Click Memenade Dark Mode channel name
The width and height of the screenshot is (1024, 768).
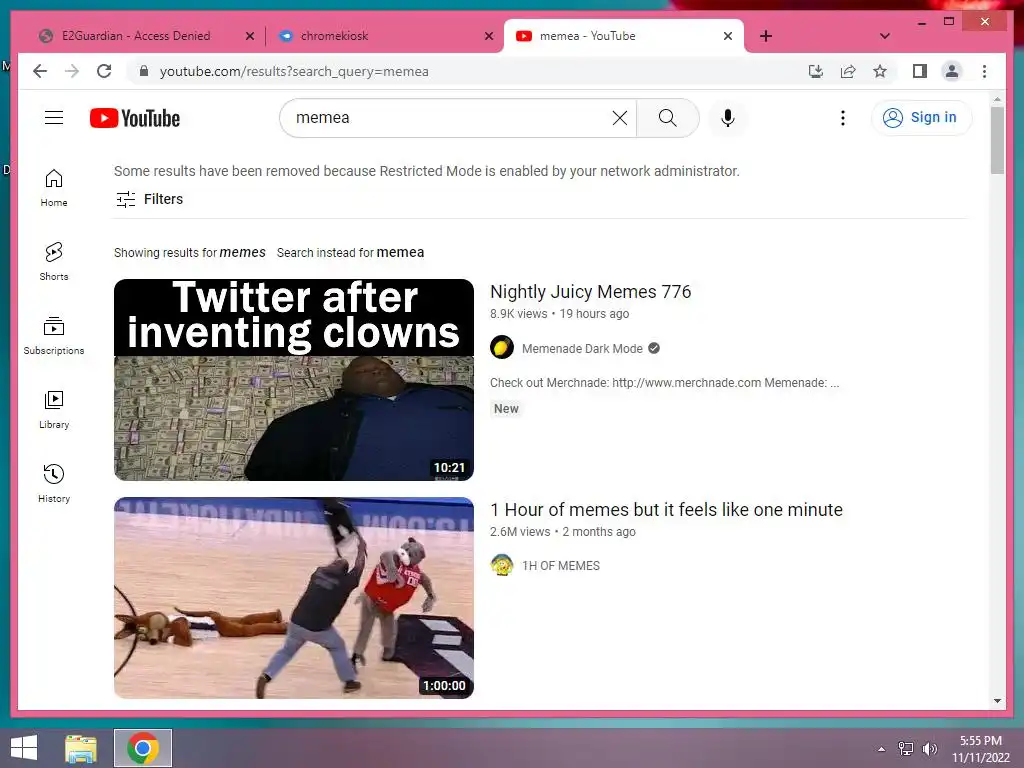click(x=582, y=349)
